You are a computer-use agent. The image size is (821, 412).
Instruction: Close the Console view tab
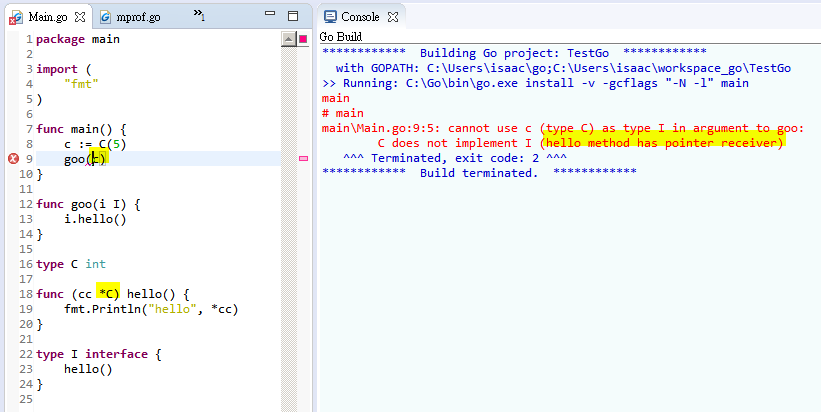click(393, 17)
